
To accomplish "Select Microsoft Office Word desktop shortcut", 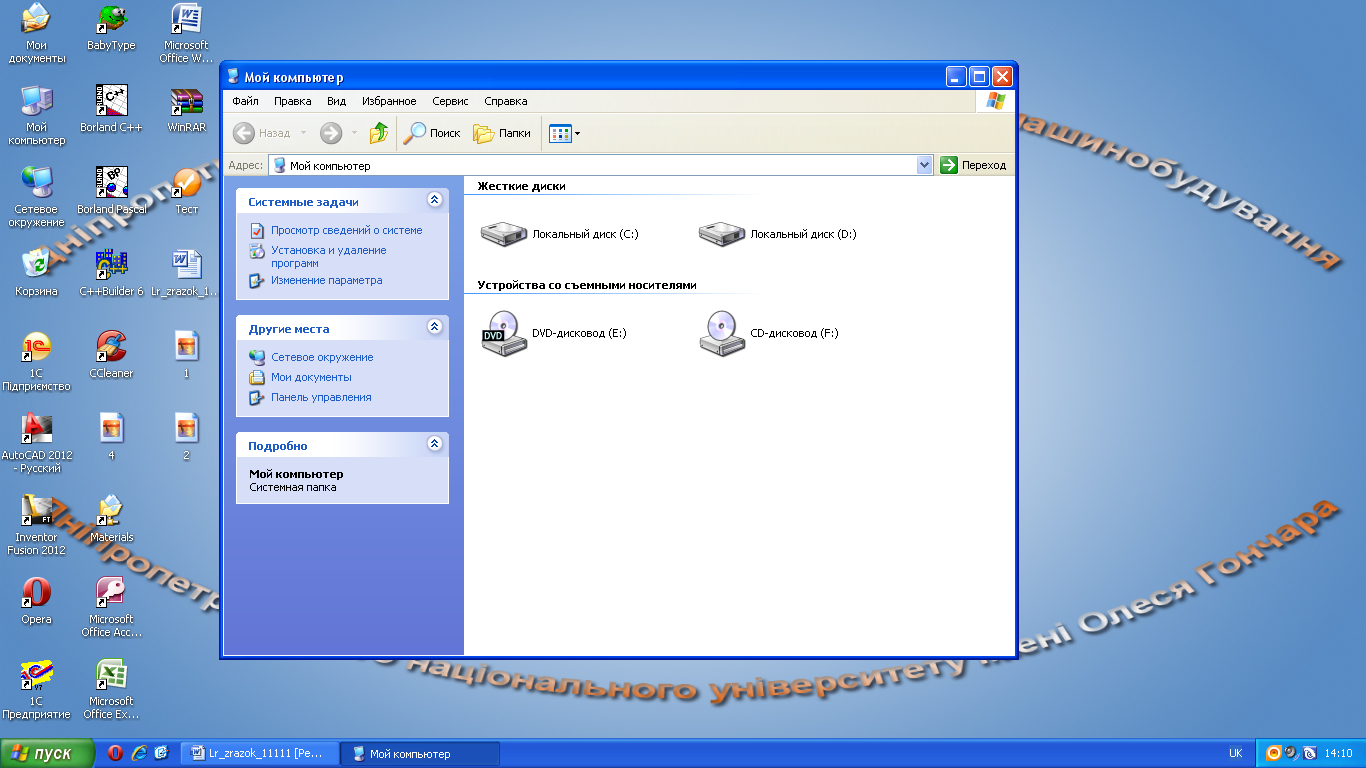I will point(185,35).
